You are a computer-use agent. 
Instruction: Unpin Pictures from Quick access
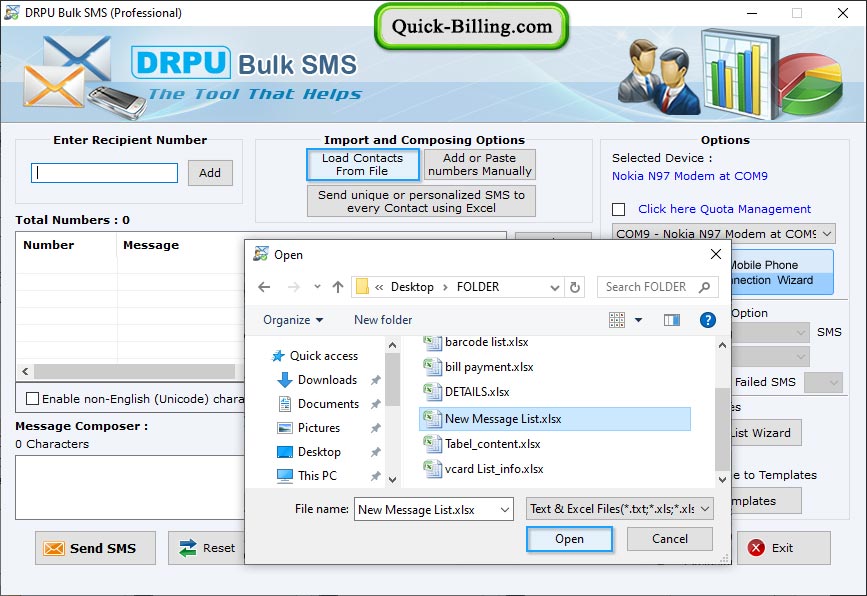tap(375, 428)
